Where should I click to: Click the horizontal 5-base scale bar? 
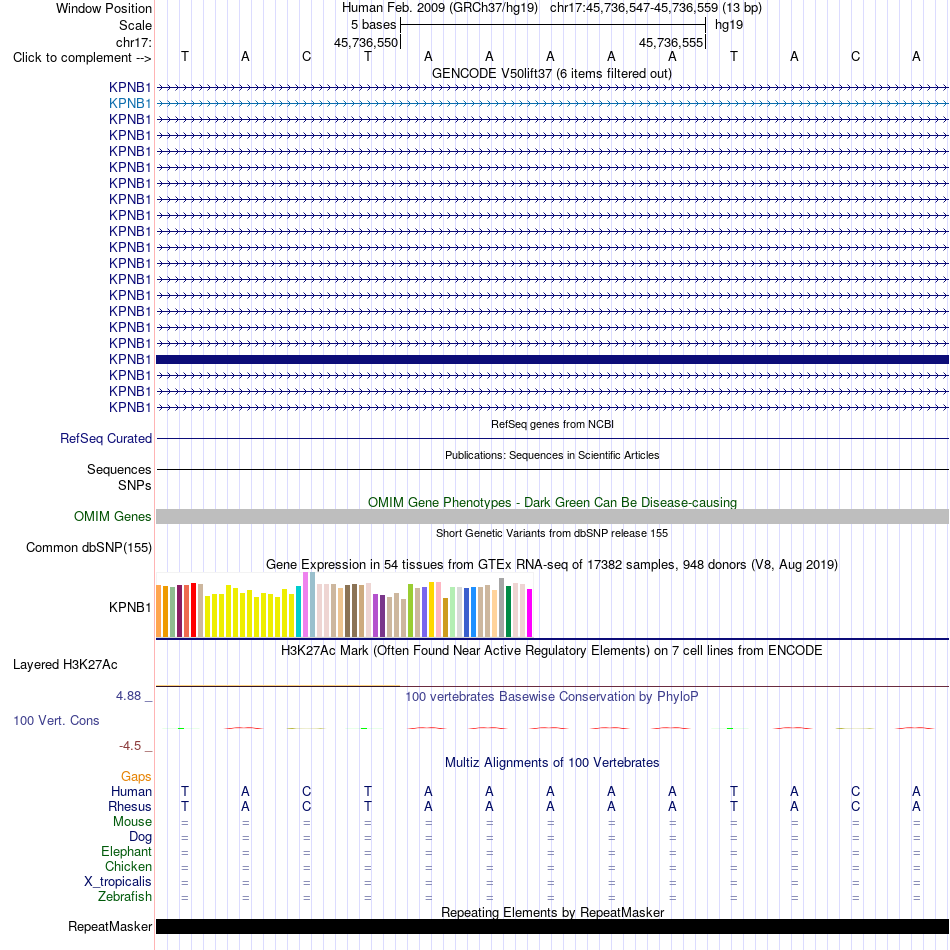pyautogui.click(x=553, y=25)
